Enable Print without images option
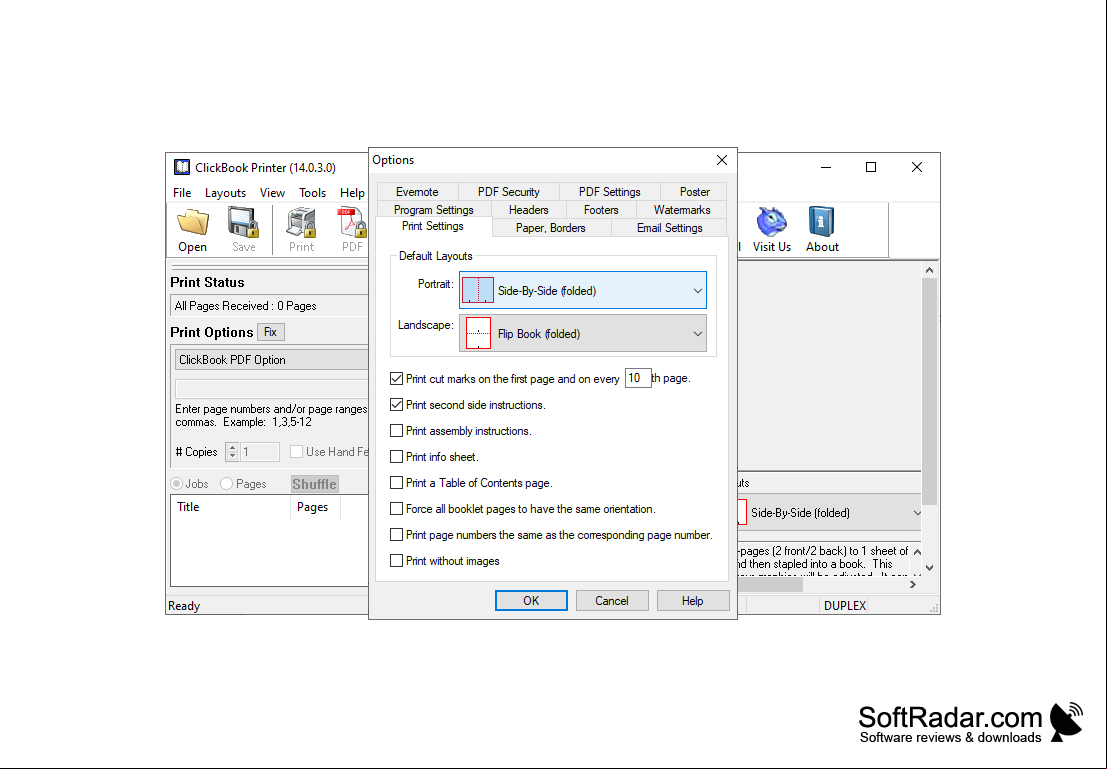This screenshot has width=1107, height=769. [x=397, y=561]
